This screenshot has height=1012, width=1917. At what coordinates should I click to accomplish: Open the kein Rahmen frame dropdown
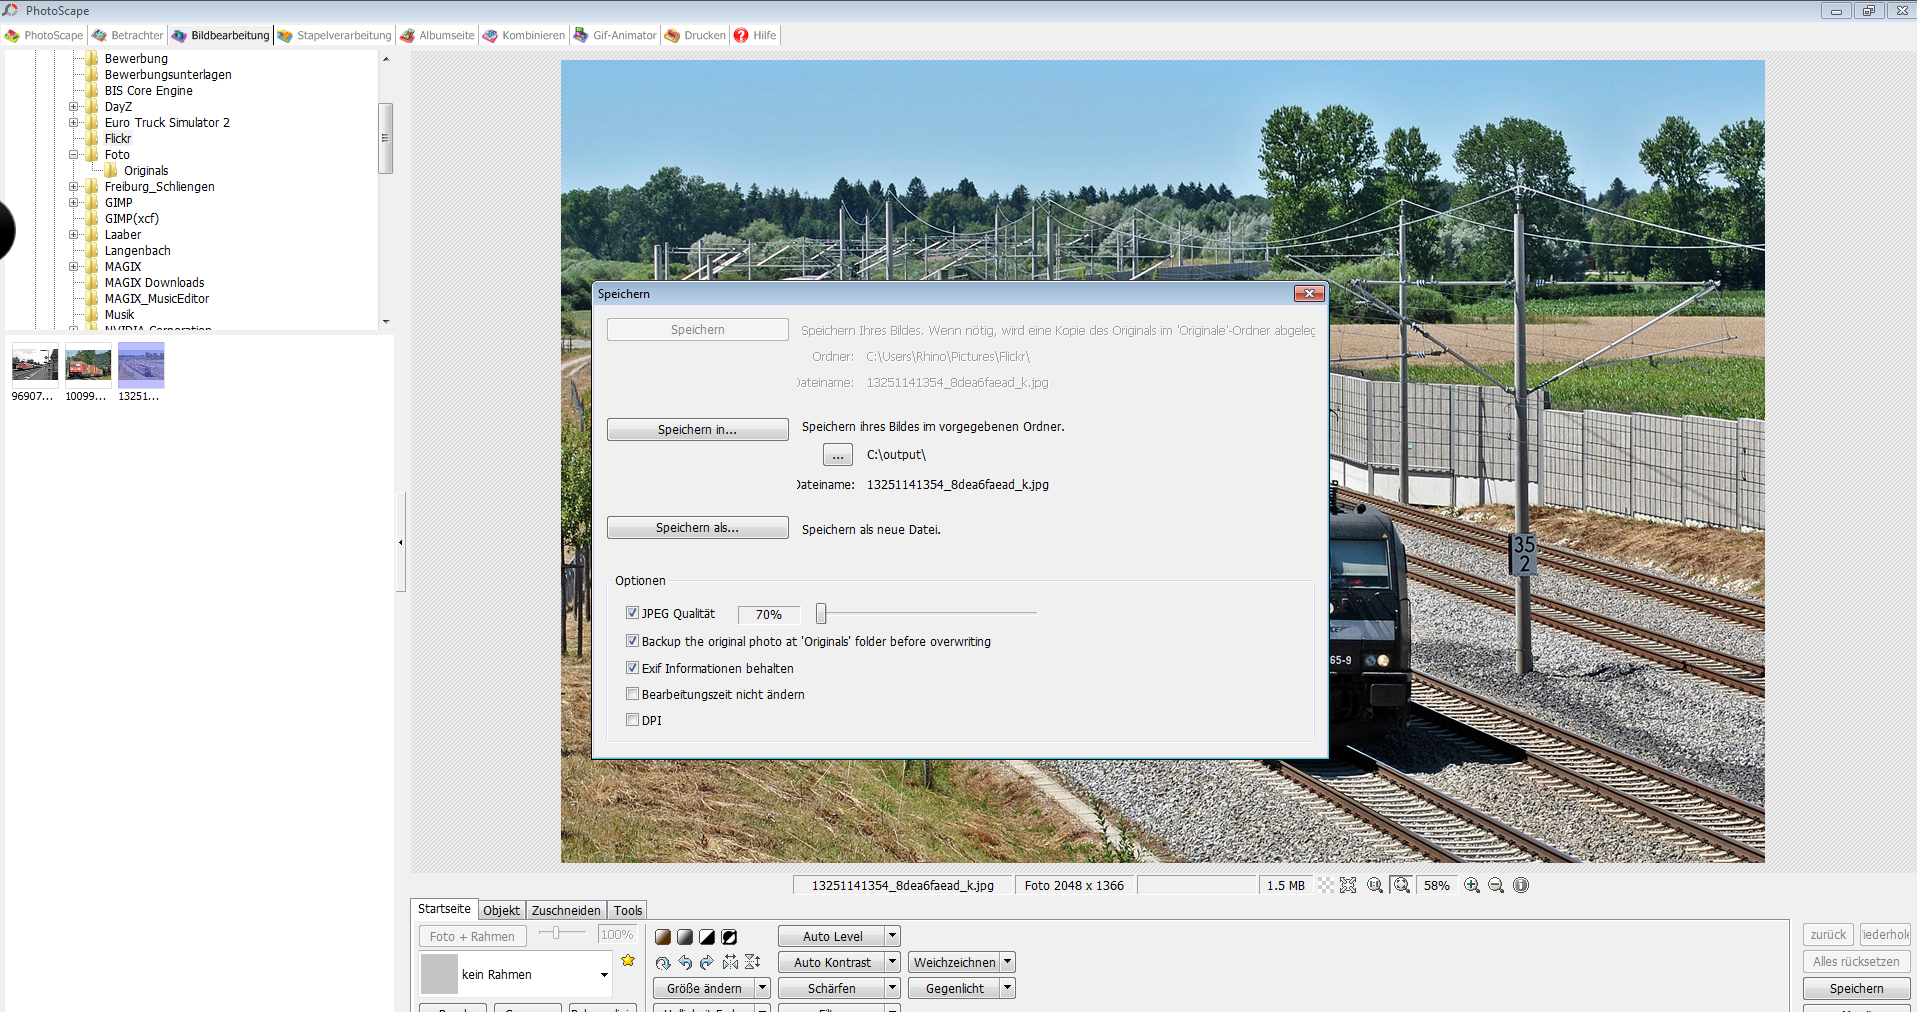click(604, 975)
